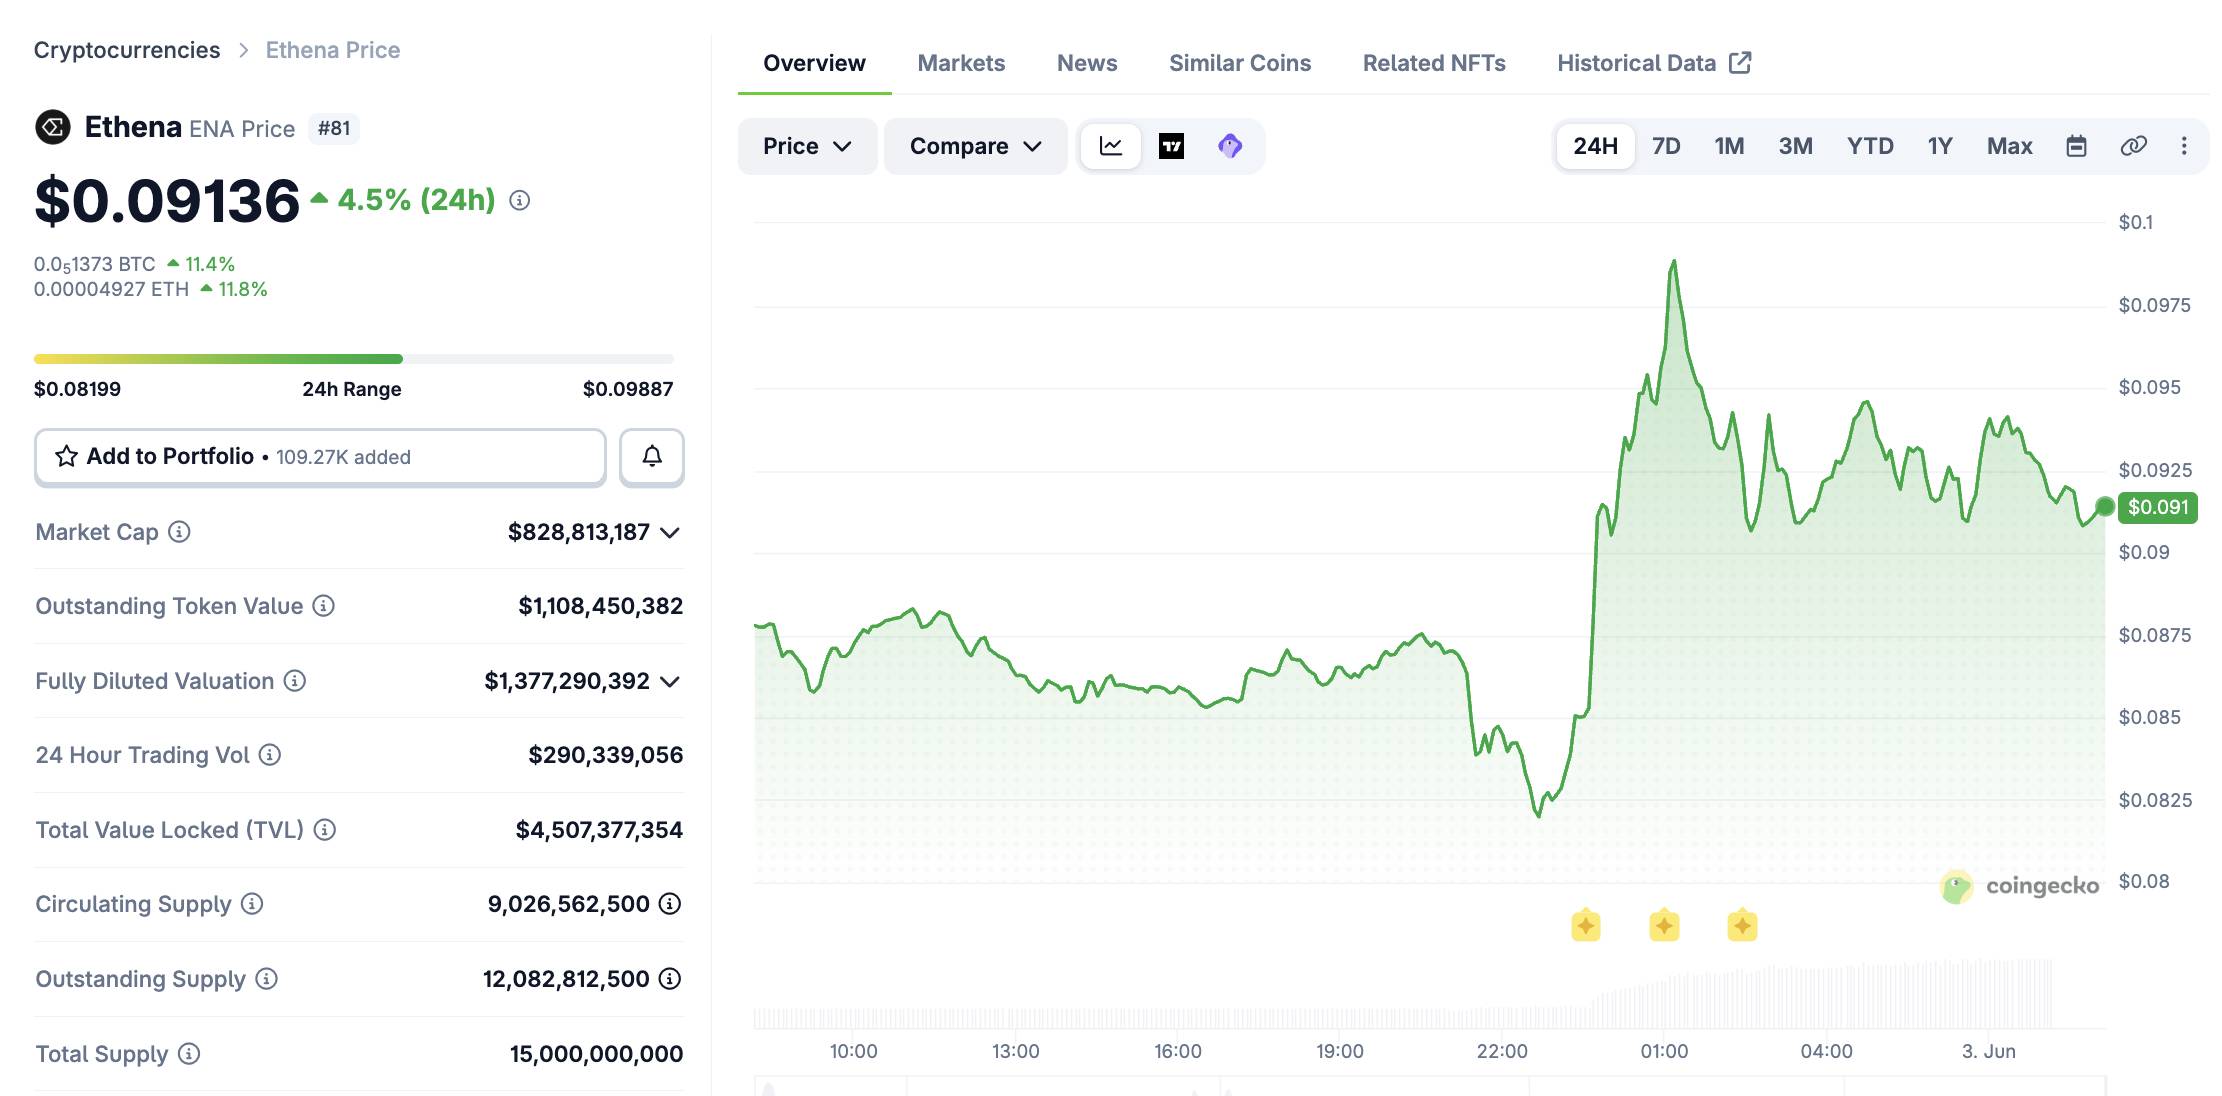Click info icon after 9,026,562,500 value
2222x1096 pixels.
click(x=670, y=904)
